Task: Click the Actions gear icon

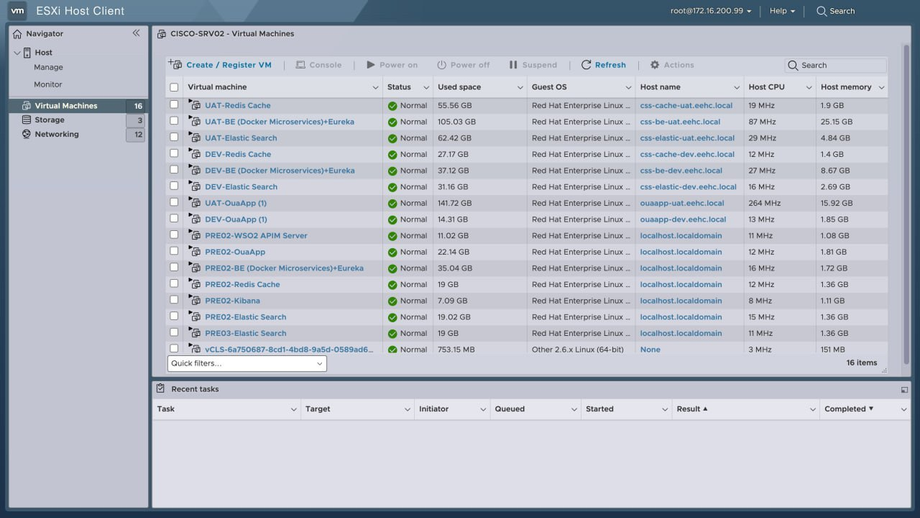Action: pos(655,65)
